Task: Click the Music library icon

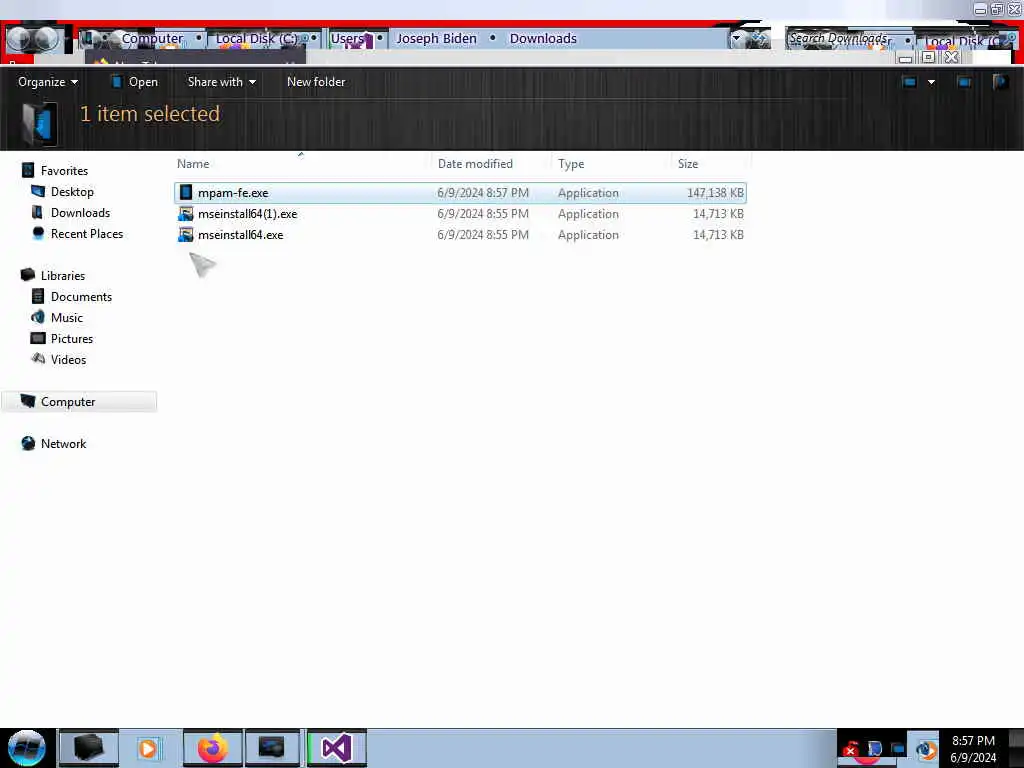Action: (38, 317)
